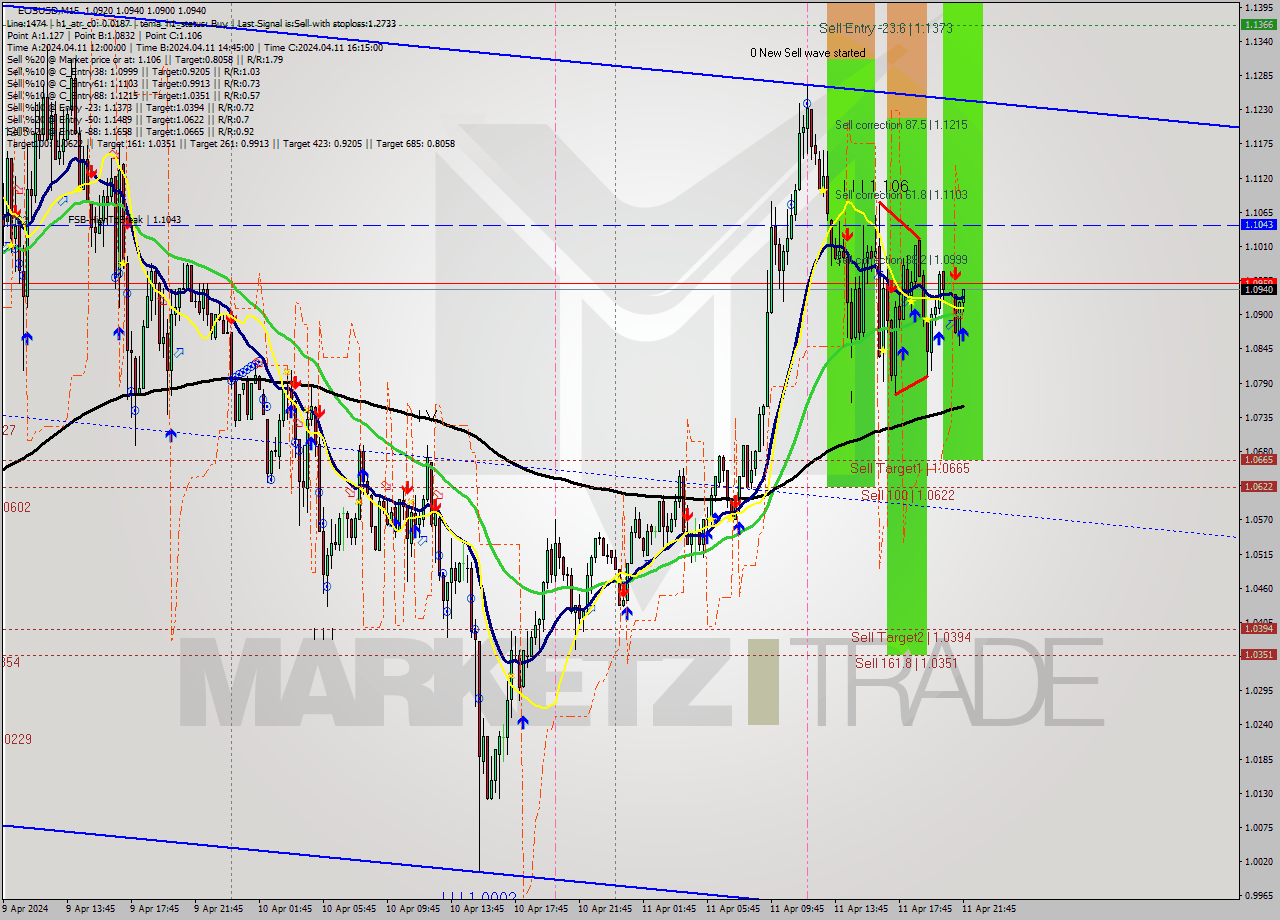Click the 1.0240 price scale value
This screenshot has height=920, width=1280.
click(x=1258, y=724)
